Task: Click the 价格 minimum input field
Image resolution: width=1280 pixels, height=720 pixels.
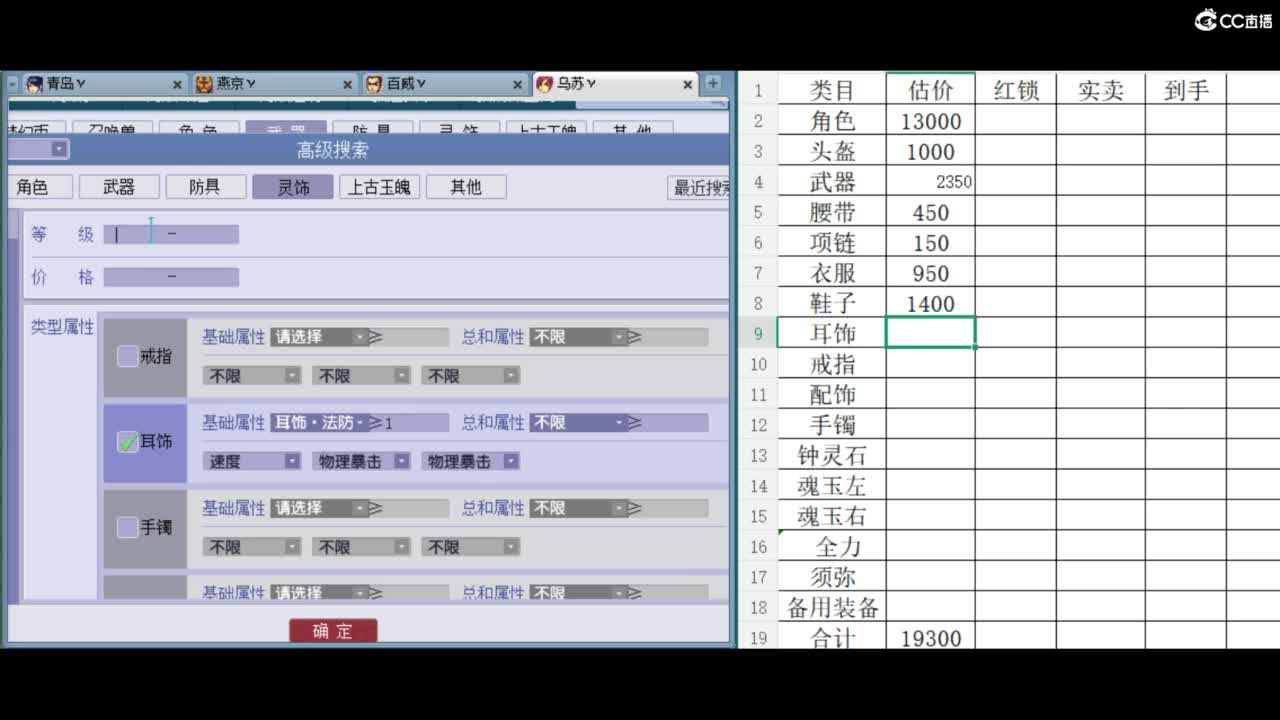Action: point(135,276)
